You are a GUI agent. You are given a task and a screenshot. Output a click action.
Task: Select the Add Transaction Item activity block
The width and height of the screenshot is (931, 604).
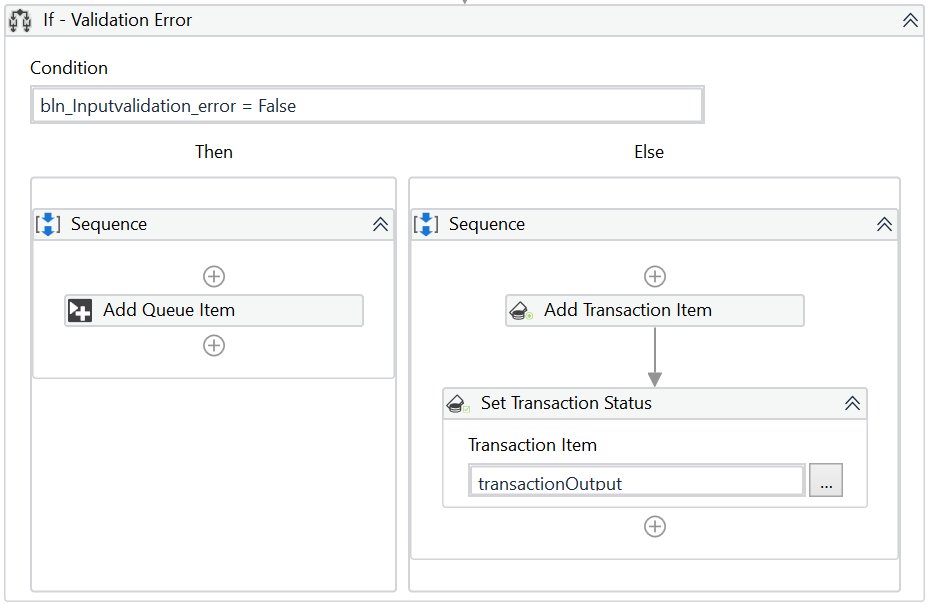pos(655,310)
